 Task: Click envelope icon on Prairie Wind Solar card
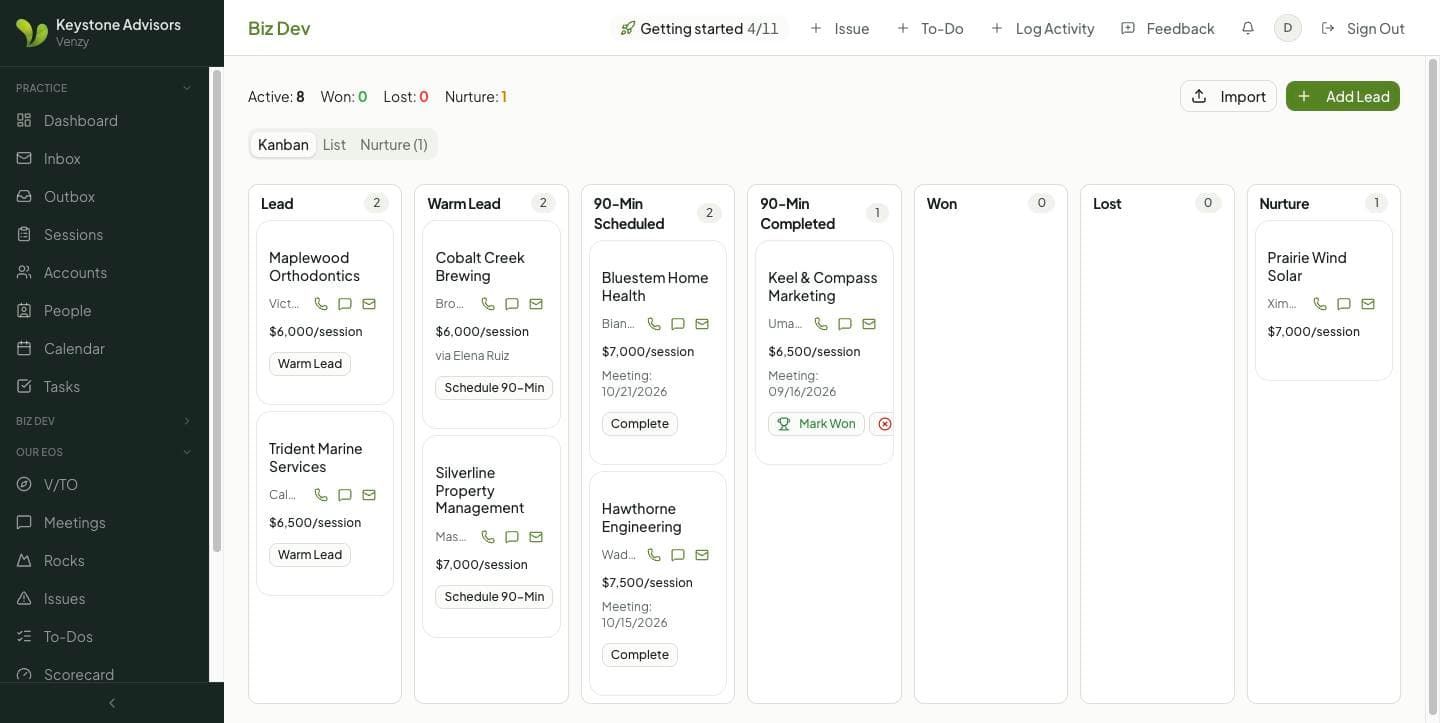[x=1368, y=304]
